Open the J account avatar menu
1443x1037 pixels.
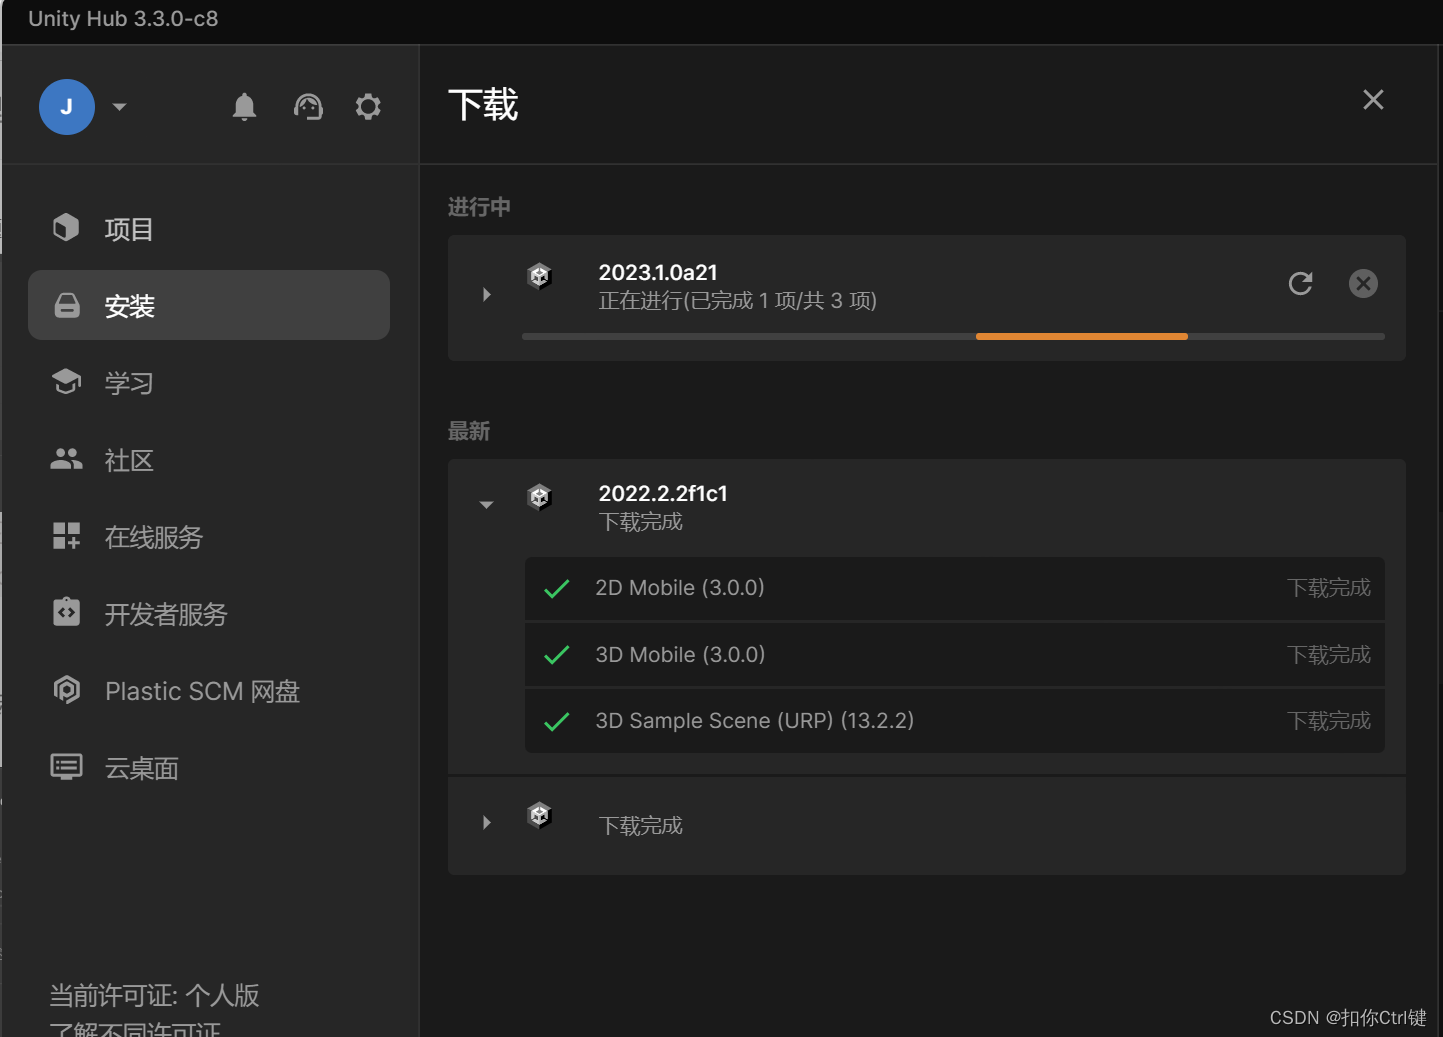[67, 107]
